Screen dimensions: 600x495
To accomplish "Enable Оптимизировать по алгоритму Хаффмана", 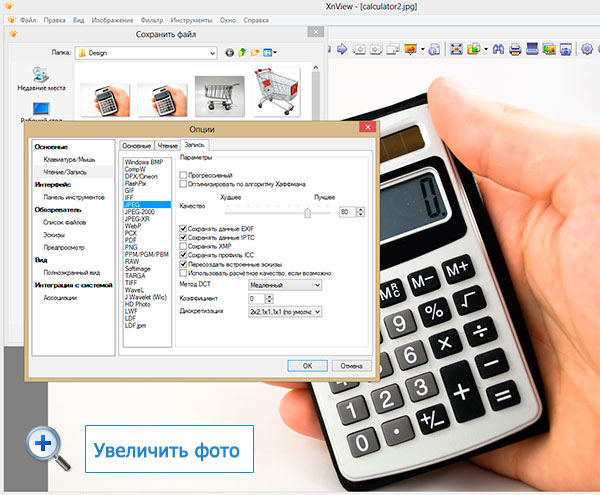I will (x=183, y=184).
